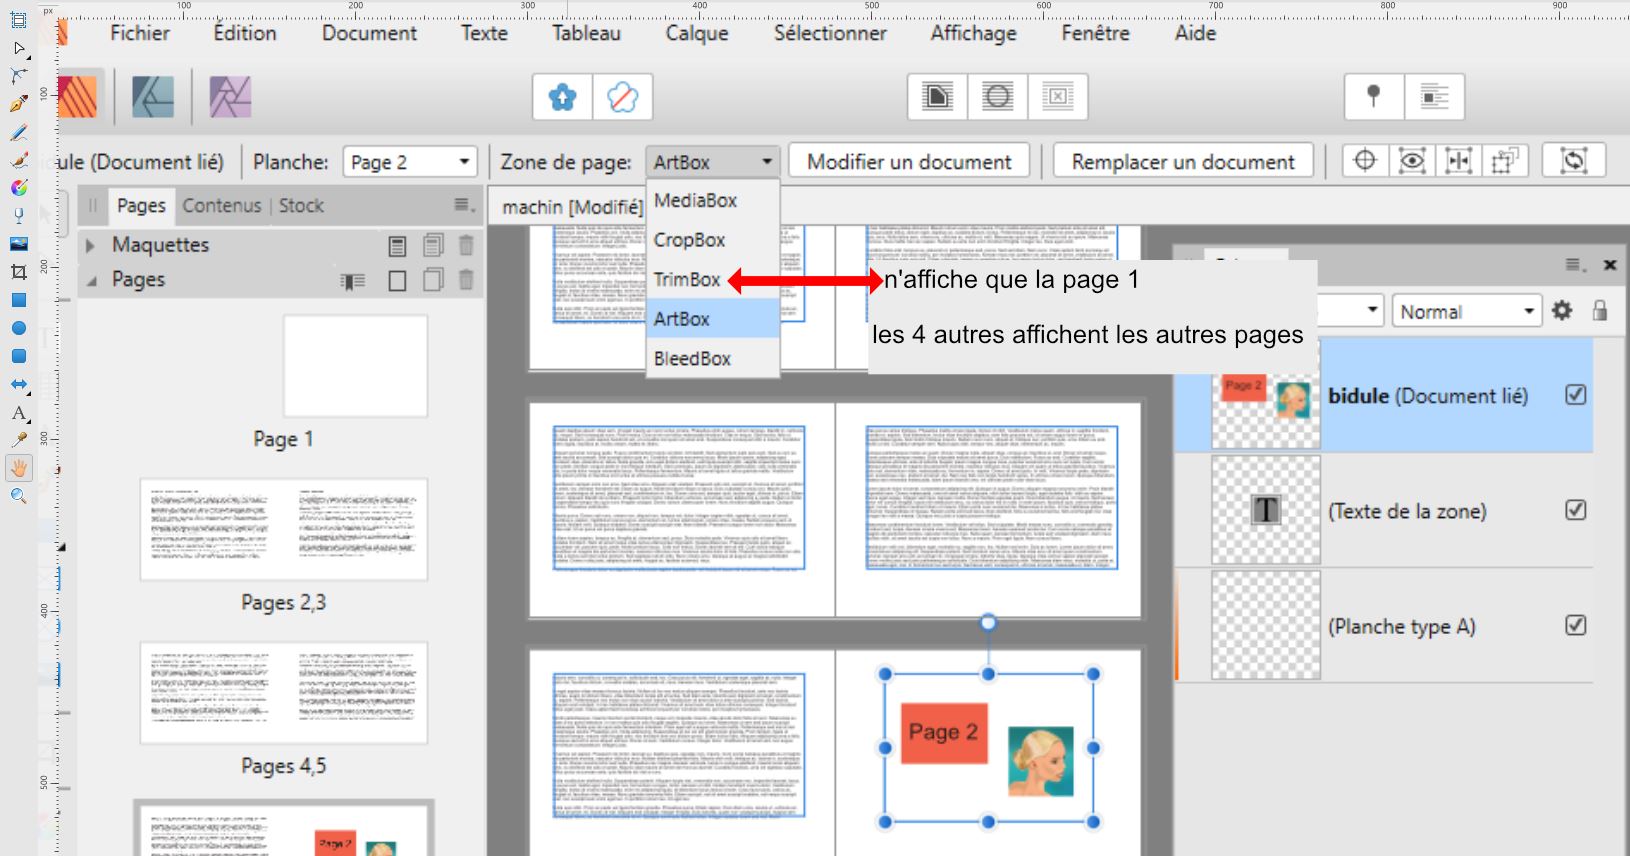Select the Artboard tool in the left toolbar
The image size is (1630, 856).
pyautogui.click(x=18, y=20)
